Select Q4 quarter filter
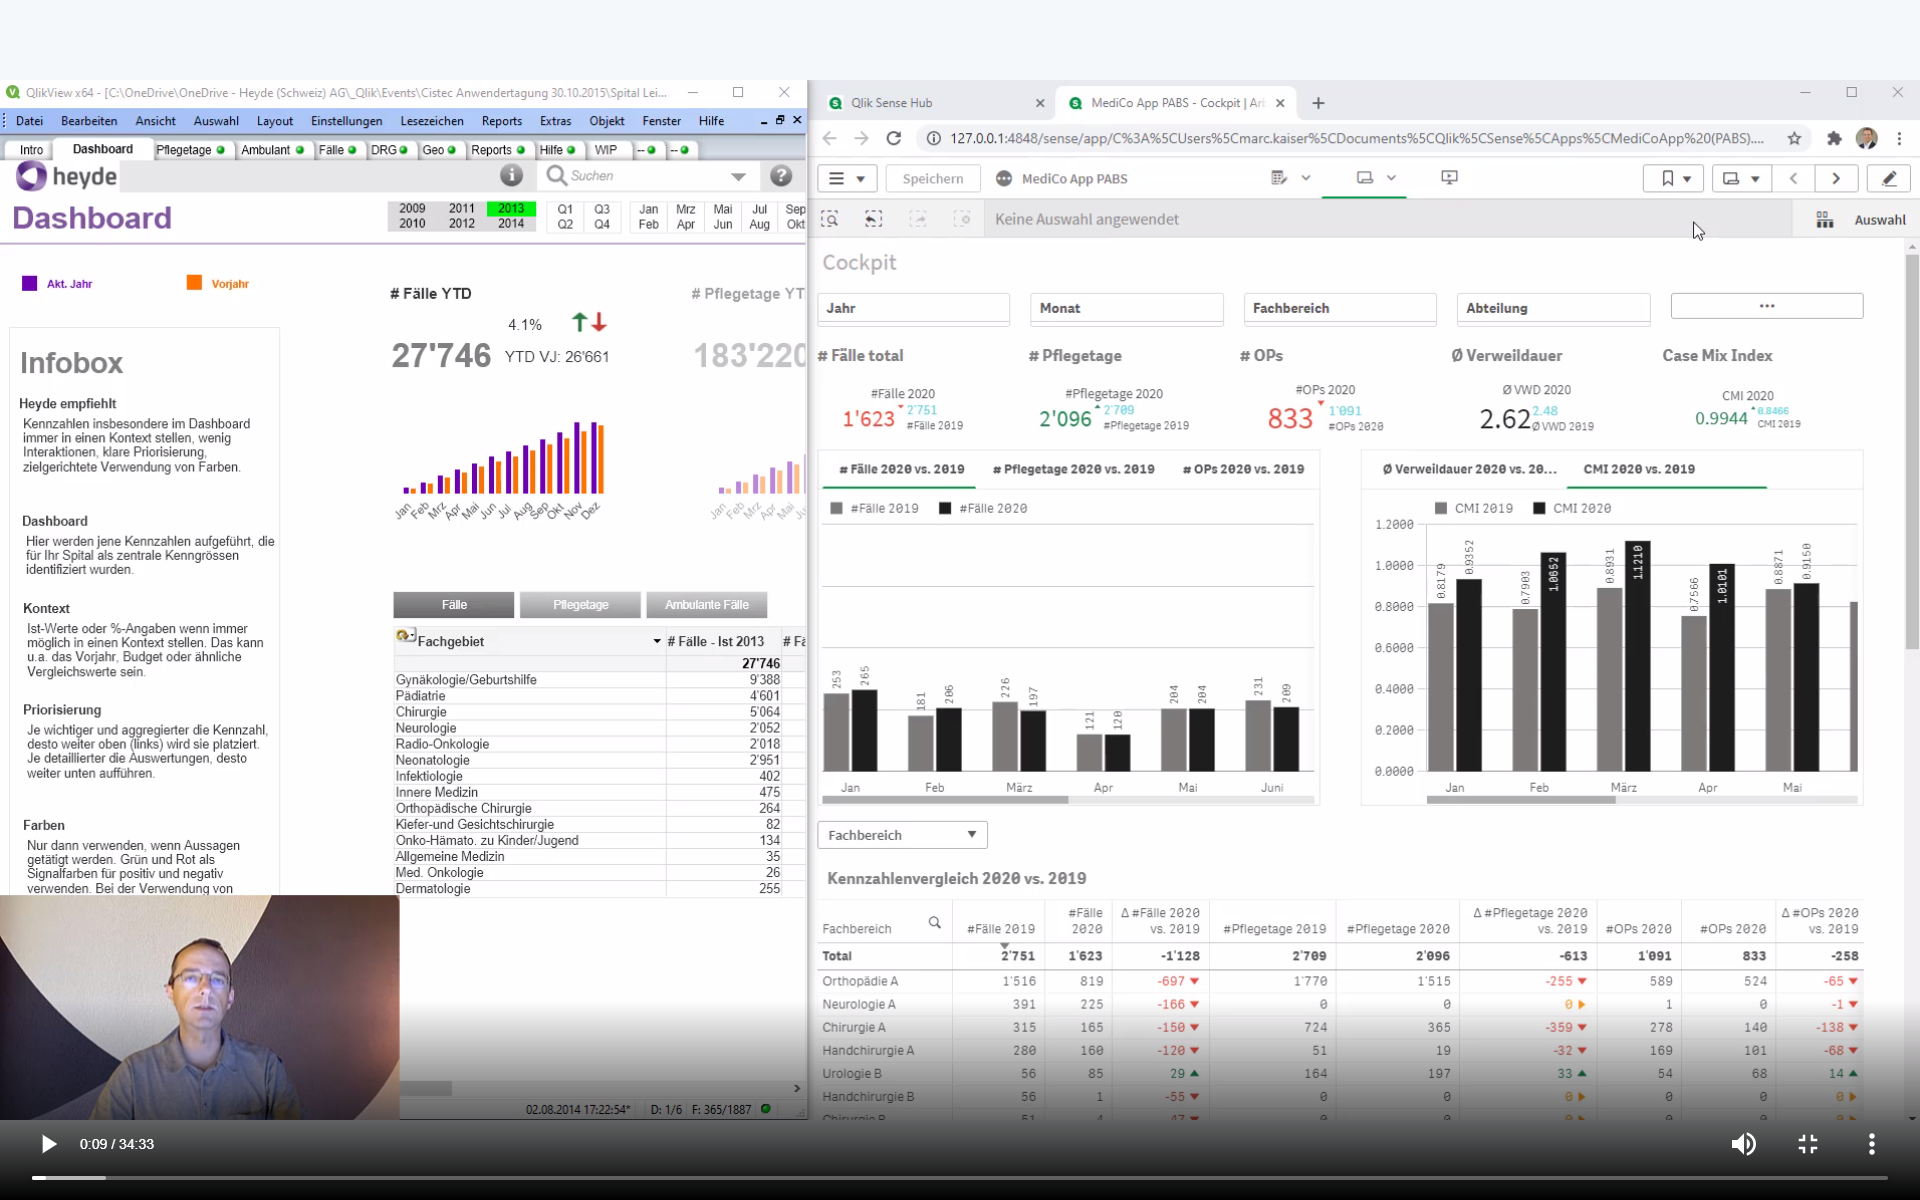1920x1200 pixels. click(602, 224)
